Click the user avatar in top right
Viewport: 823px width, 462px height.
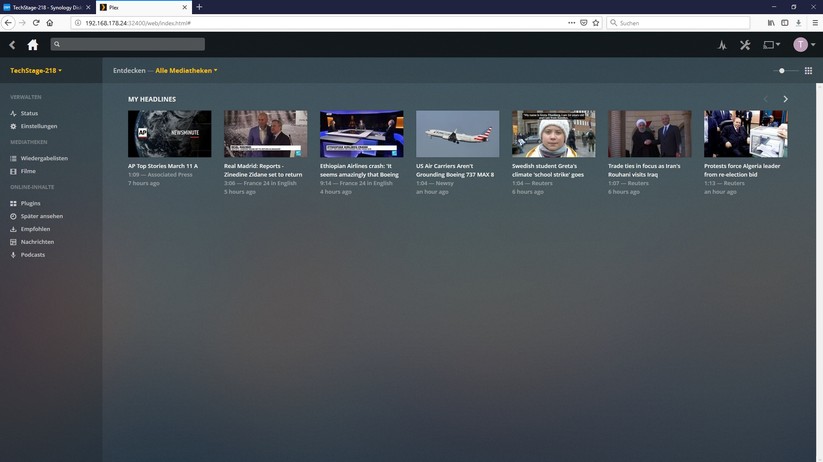pos(800,45)
